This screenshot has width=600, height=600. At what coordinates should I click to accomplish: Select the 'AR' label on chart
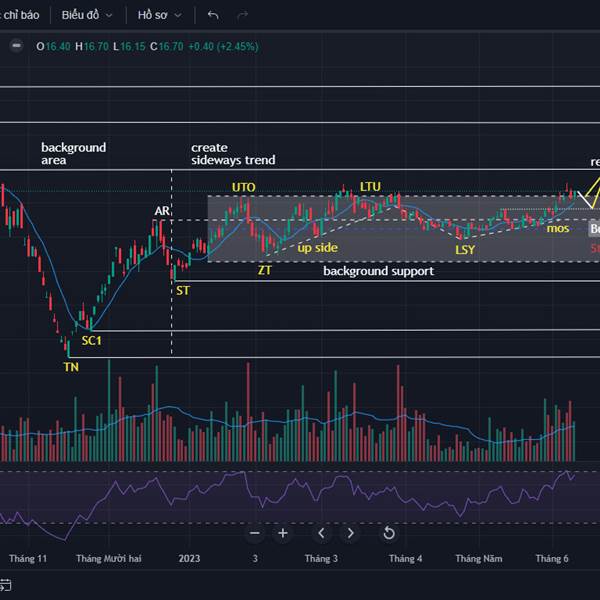[161, 211]
